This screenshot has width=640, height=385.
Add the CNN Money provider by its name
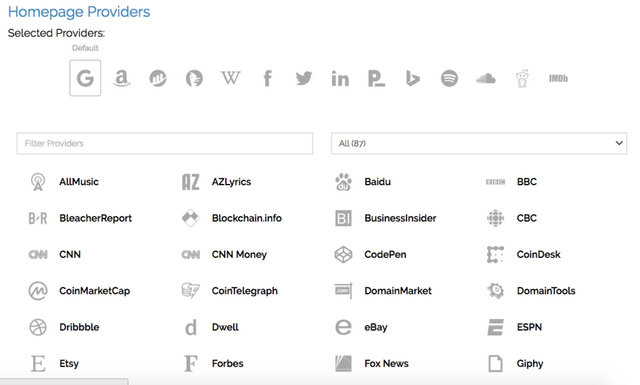pos(239,255)
